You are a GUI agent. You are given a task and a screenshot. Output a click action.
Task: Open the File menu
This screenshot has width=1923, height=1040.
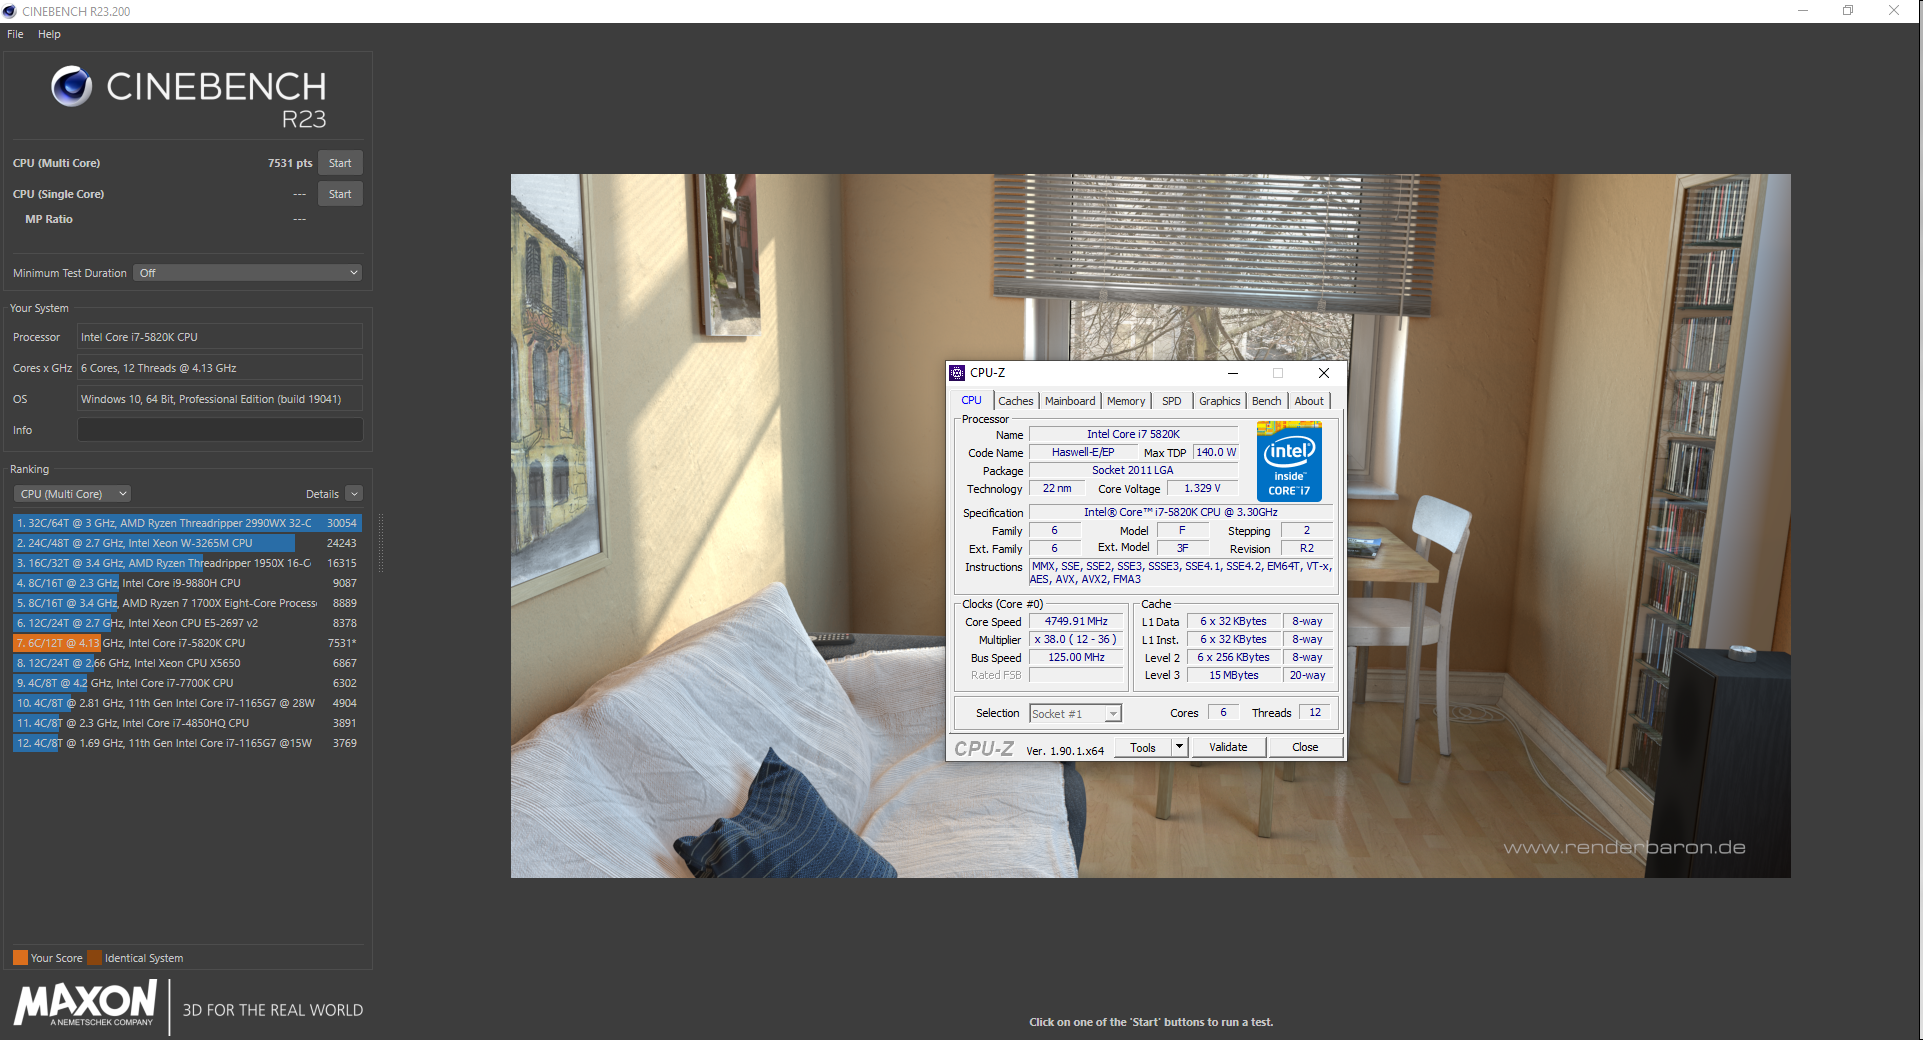pos(15,34)
